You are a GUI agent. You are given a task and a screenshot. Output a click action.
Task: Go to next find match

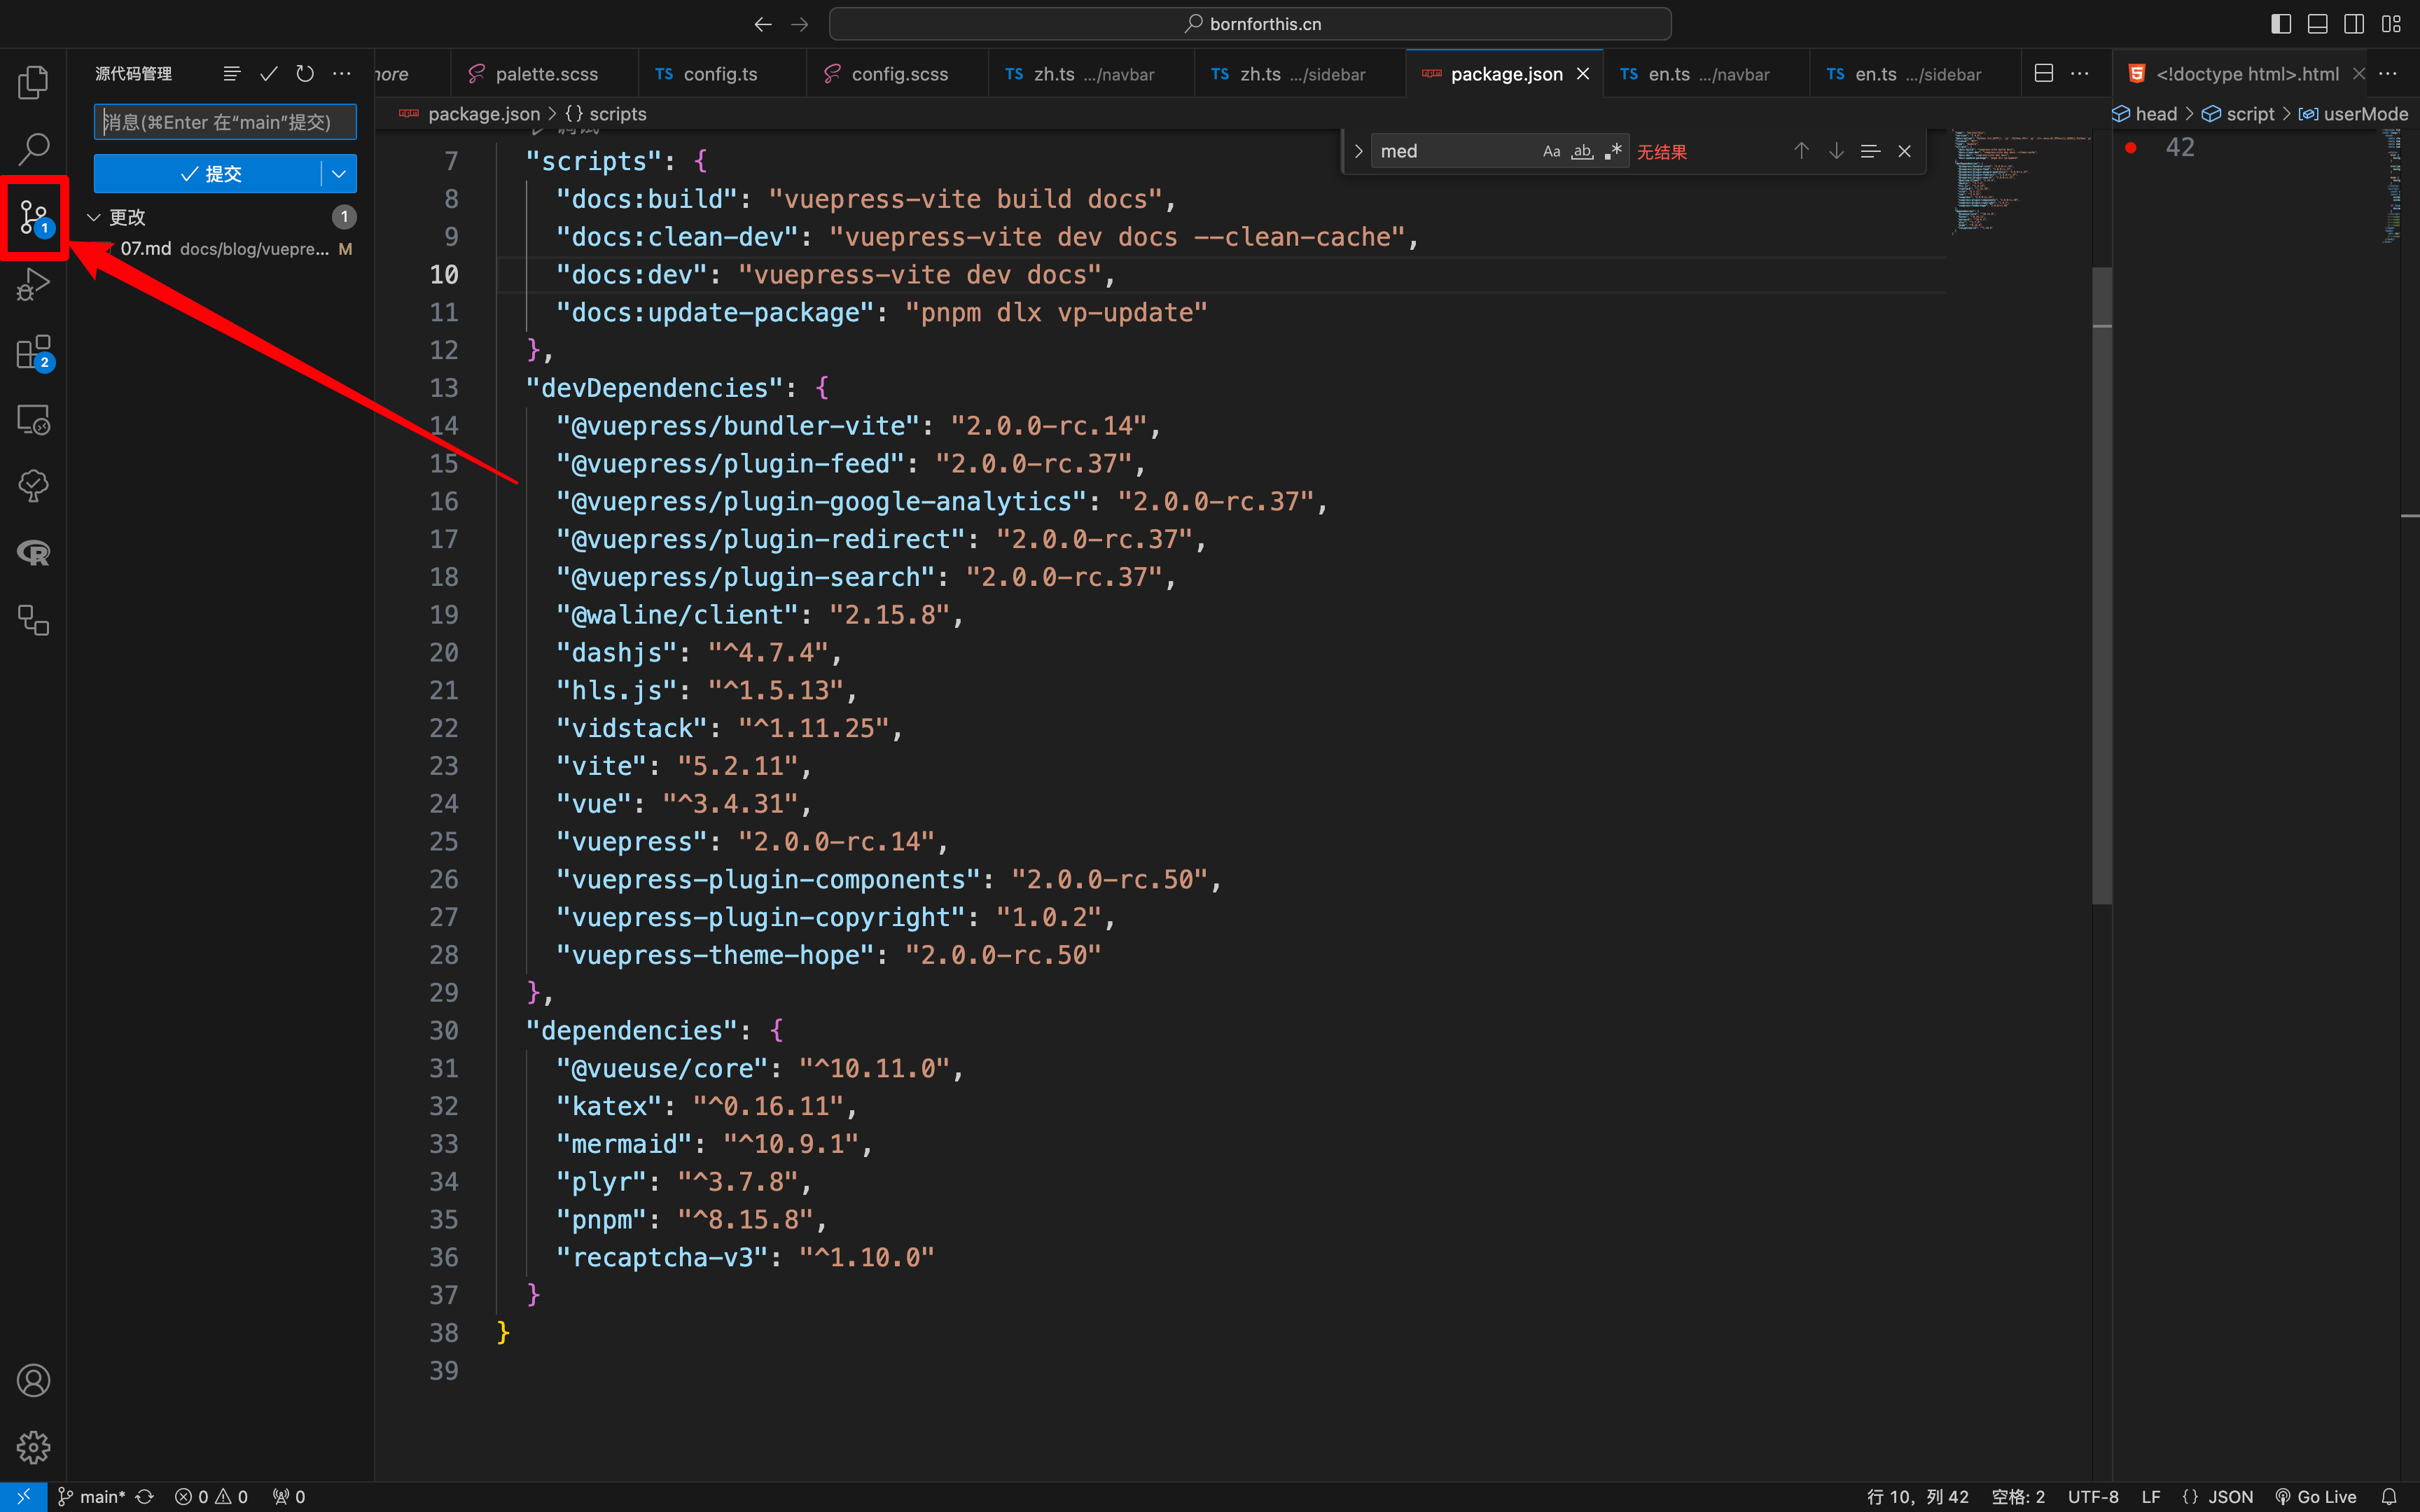coord(1836,151)
